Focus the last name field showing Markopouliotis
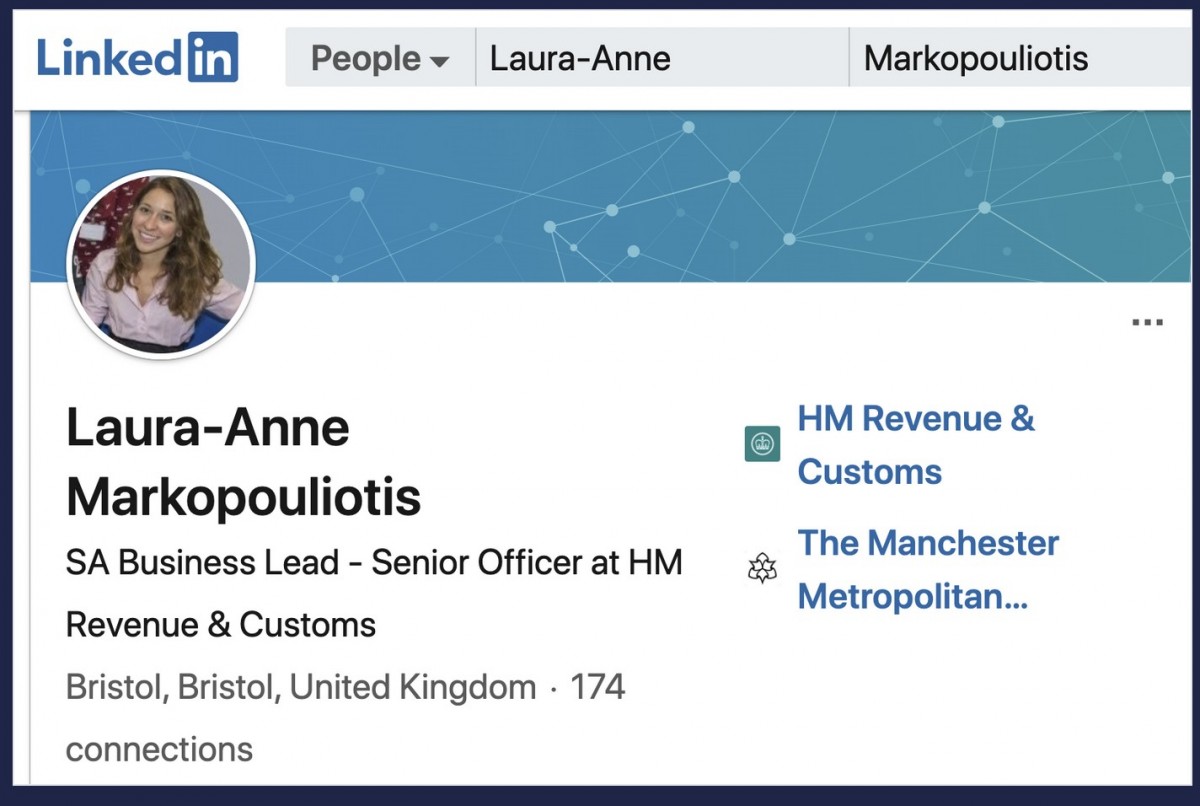 1021,58
